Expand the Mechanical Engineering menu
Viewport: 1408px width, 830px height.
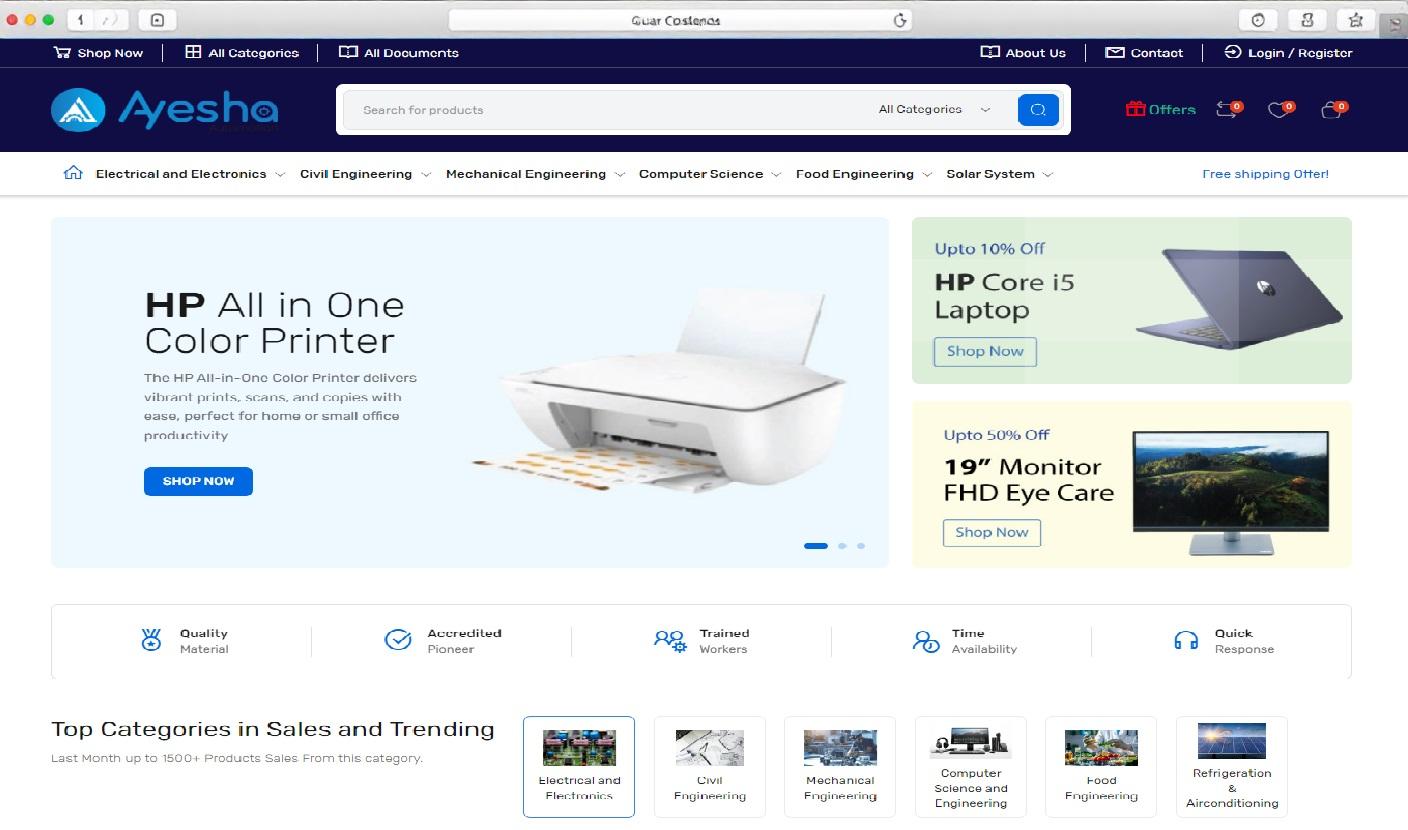tap(527, 173)
